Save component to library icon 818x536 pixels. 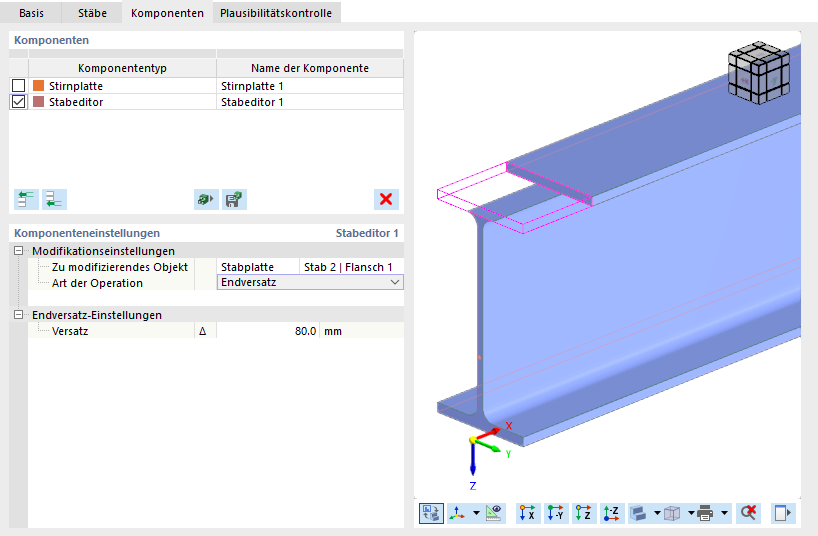[x=234, y=199]
